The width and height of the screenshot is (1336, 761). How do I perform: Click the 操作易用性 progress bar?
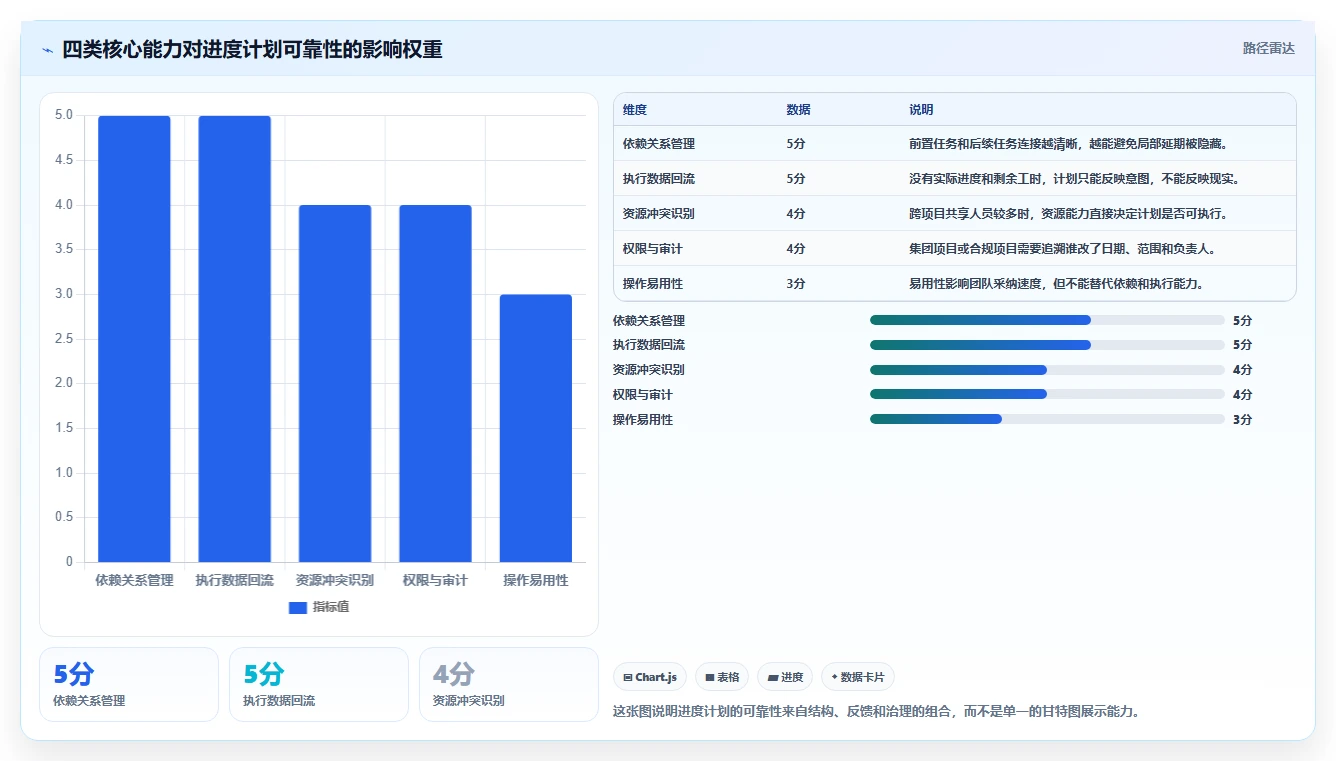[x=1047, y=419]
